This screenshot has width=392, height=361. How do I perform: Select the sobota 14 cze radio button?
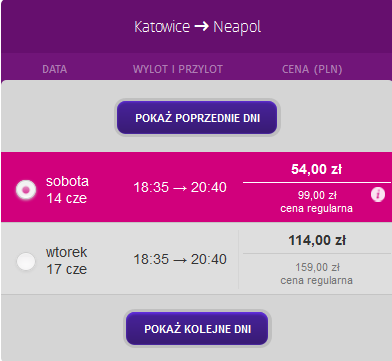click(x=26, y=190)
